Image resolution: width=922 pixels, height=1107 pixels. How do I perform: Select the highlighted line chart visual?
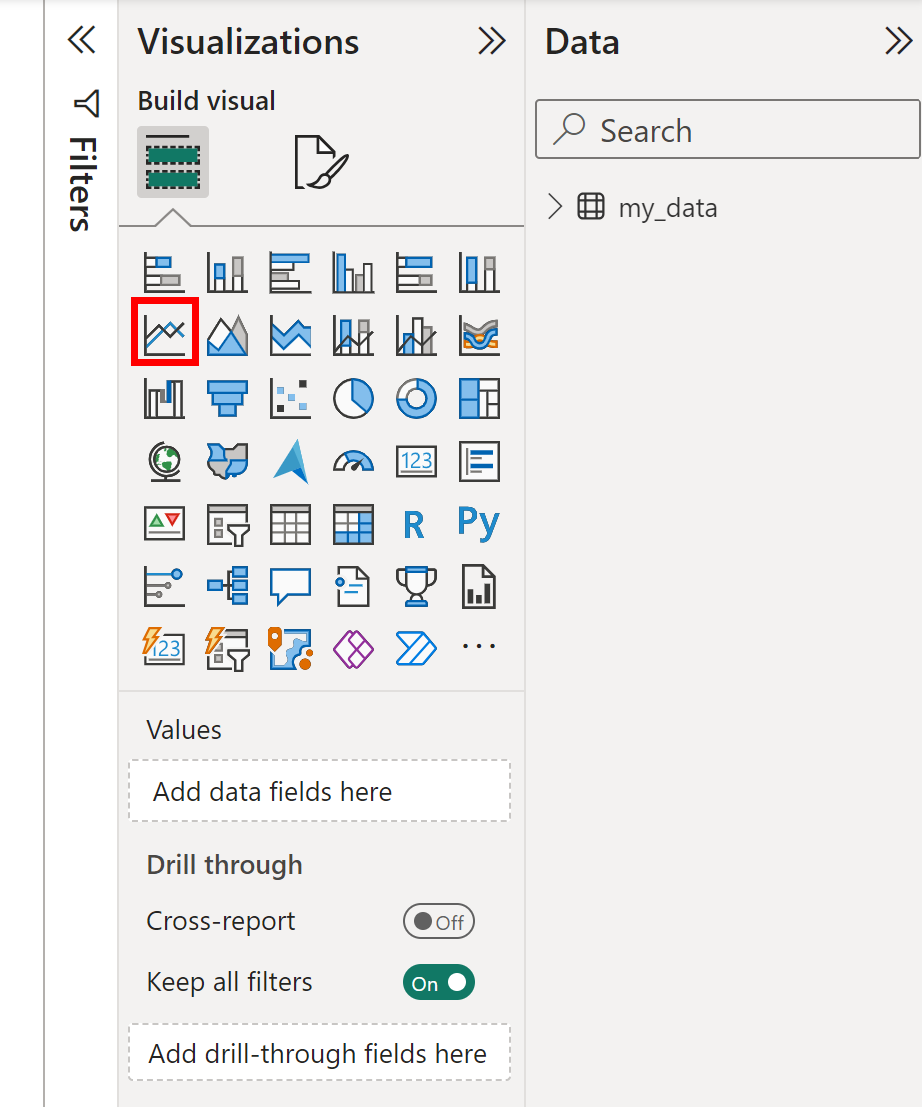[x=164, y=335]
